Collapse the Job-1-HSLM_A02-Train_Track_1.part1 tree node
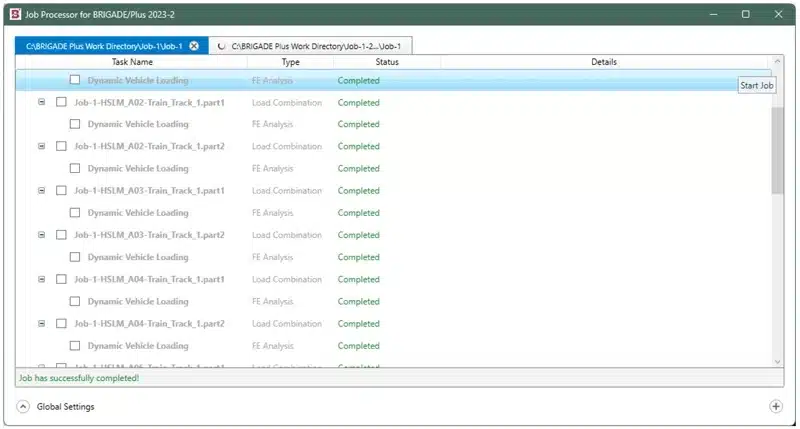Screen dimensions: 800x429 [x=41, y=102]
